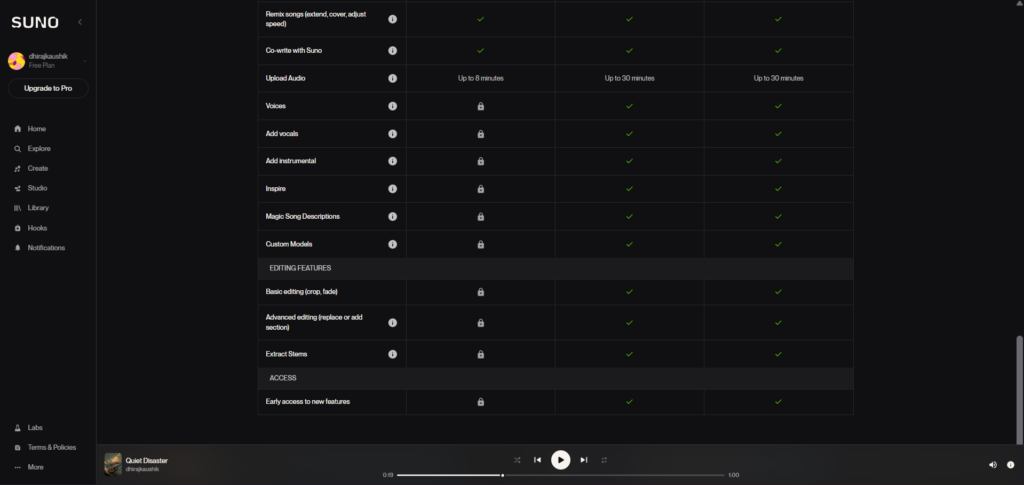Skip to previous track
Viewport: 1024px width, 485px height.
click(x=537, y=460)
